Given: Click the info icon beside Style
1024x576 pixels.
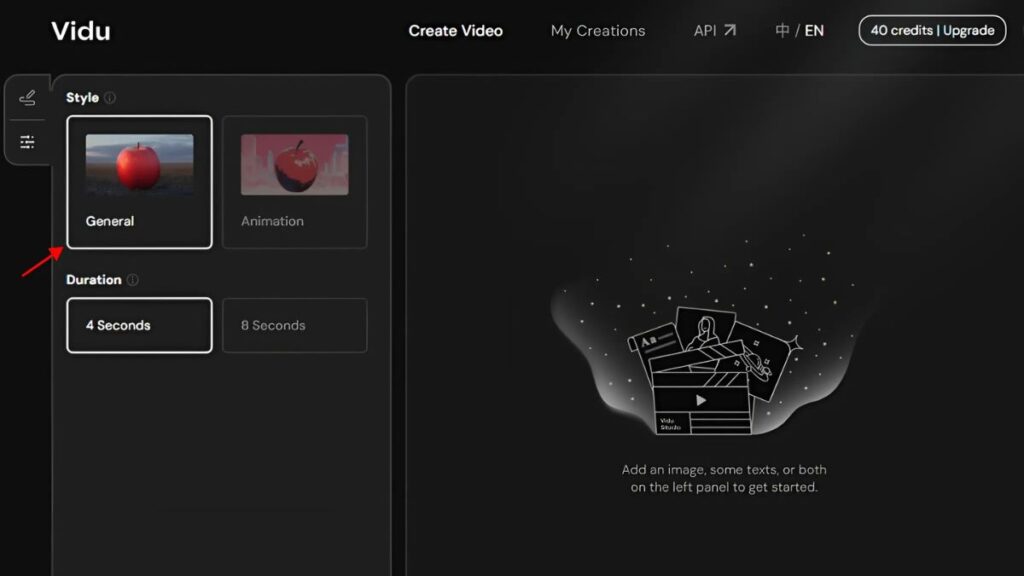Looking at the screenshot, I should point(110,98).
